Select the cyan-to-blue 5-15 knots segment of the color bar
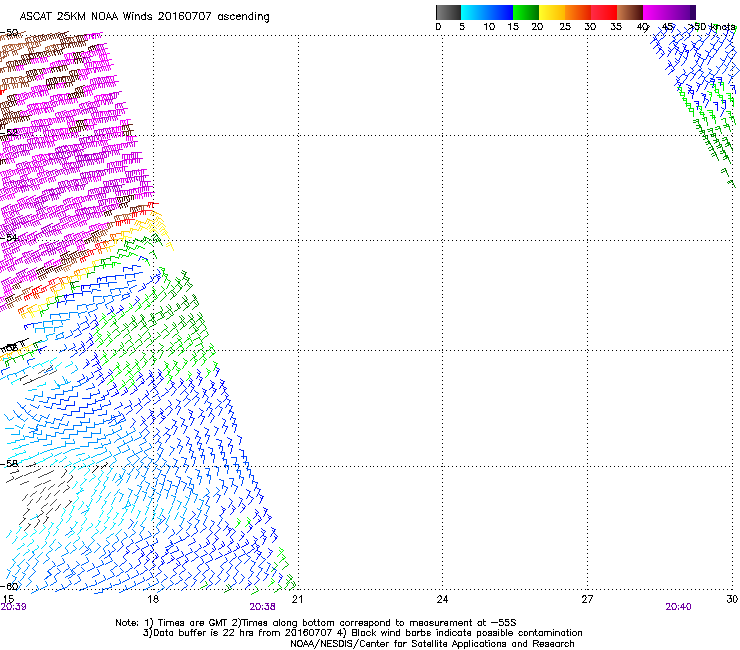This screenshot has width=740, height=650. click(x=487, y=12)
